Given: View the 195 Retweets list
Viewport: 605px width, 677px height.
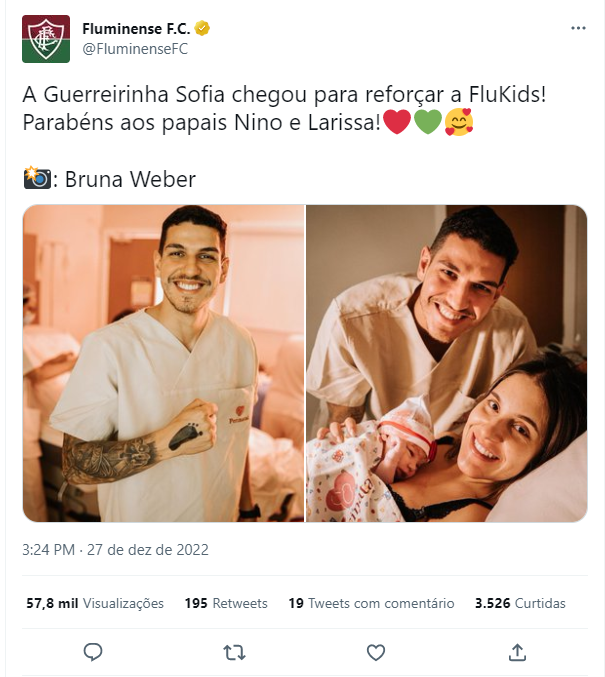Looking at the screenshot, I should point(226,603).
